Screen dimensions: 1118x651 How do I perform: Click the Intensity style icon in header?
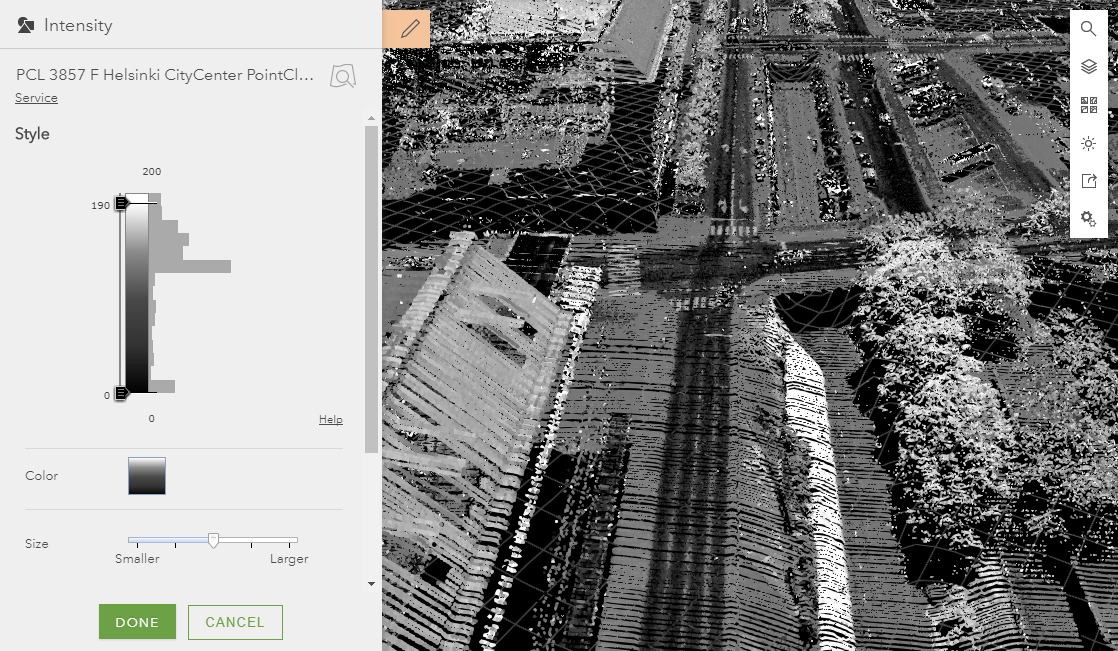coord(26,26)
